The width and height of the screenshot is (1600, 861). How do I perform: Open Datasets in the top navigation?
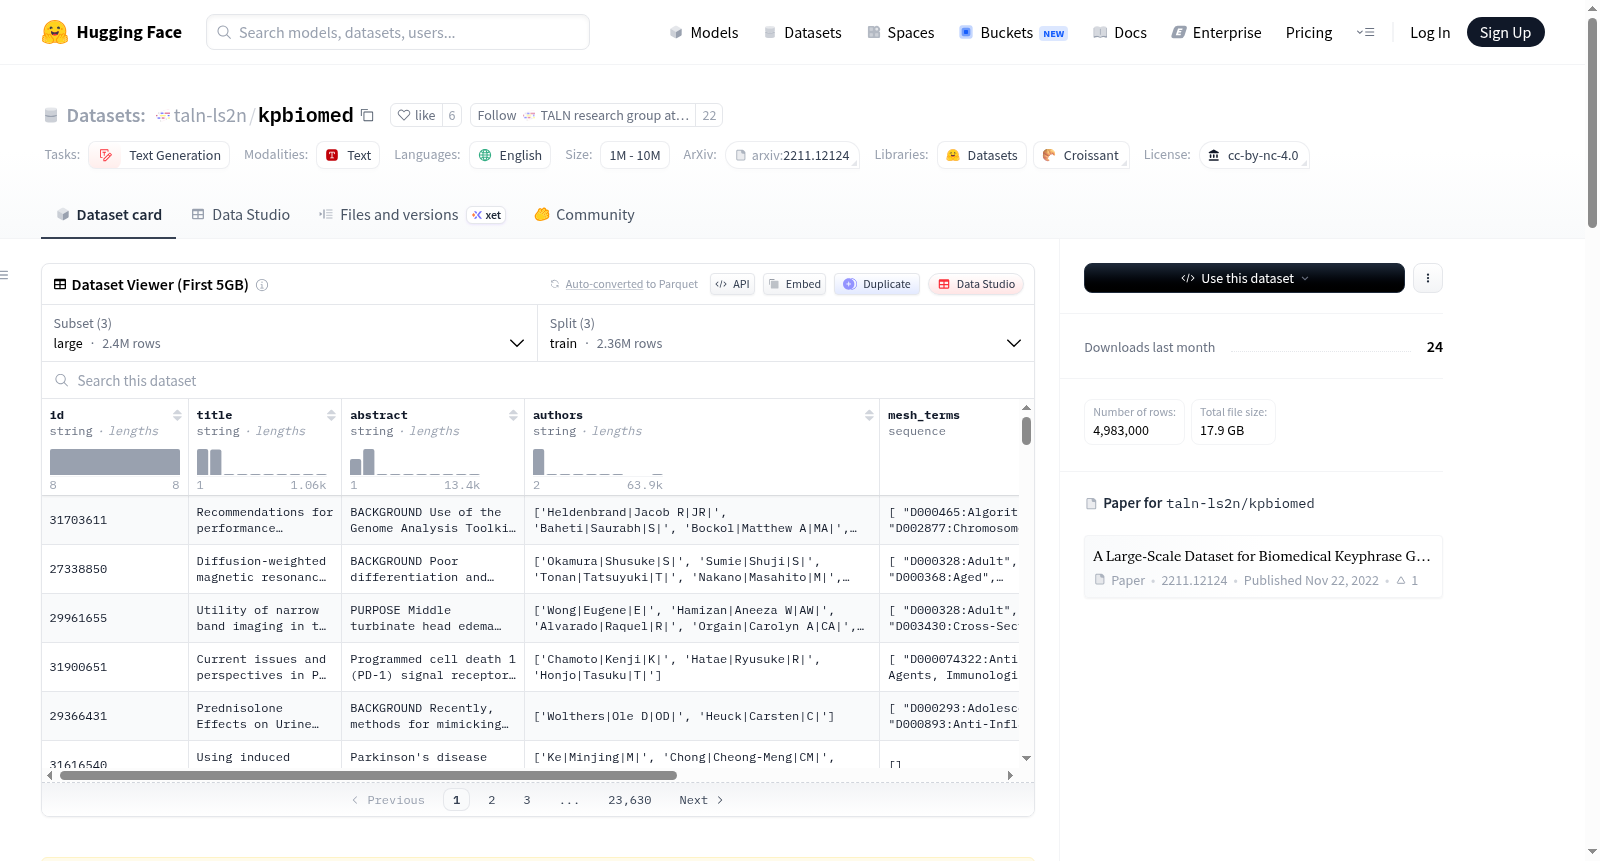(x=803, y=32)
